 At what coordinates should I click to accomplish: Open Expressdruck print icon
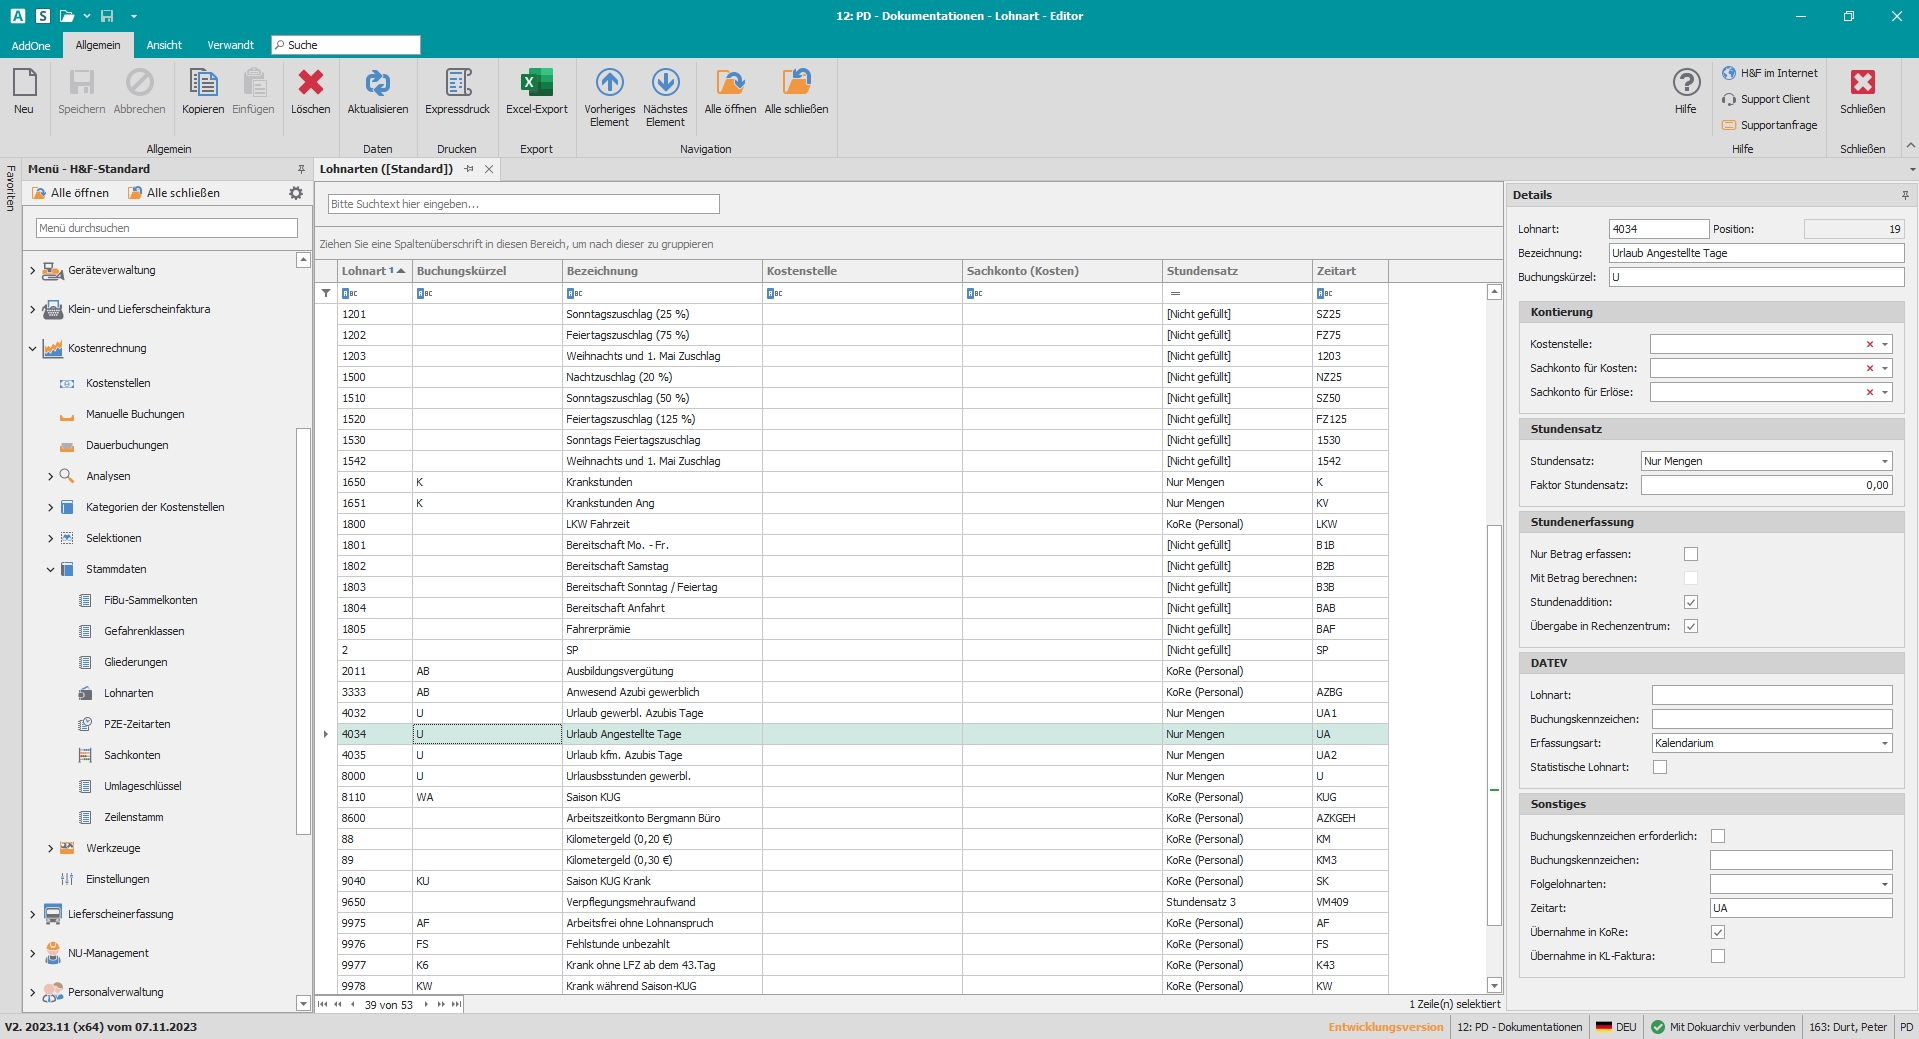(x=457, y=84)
